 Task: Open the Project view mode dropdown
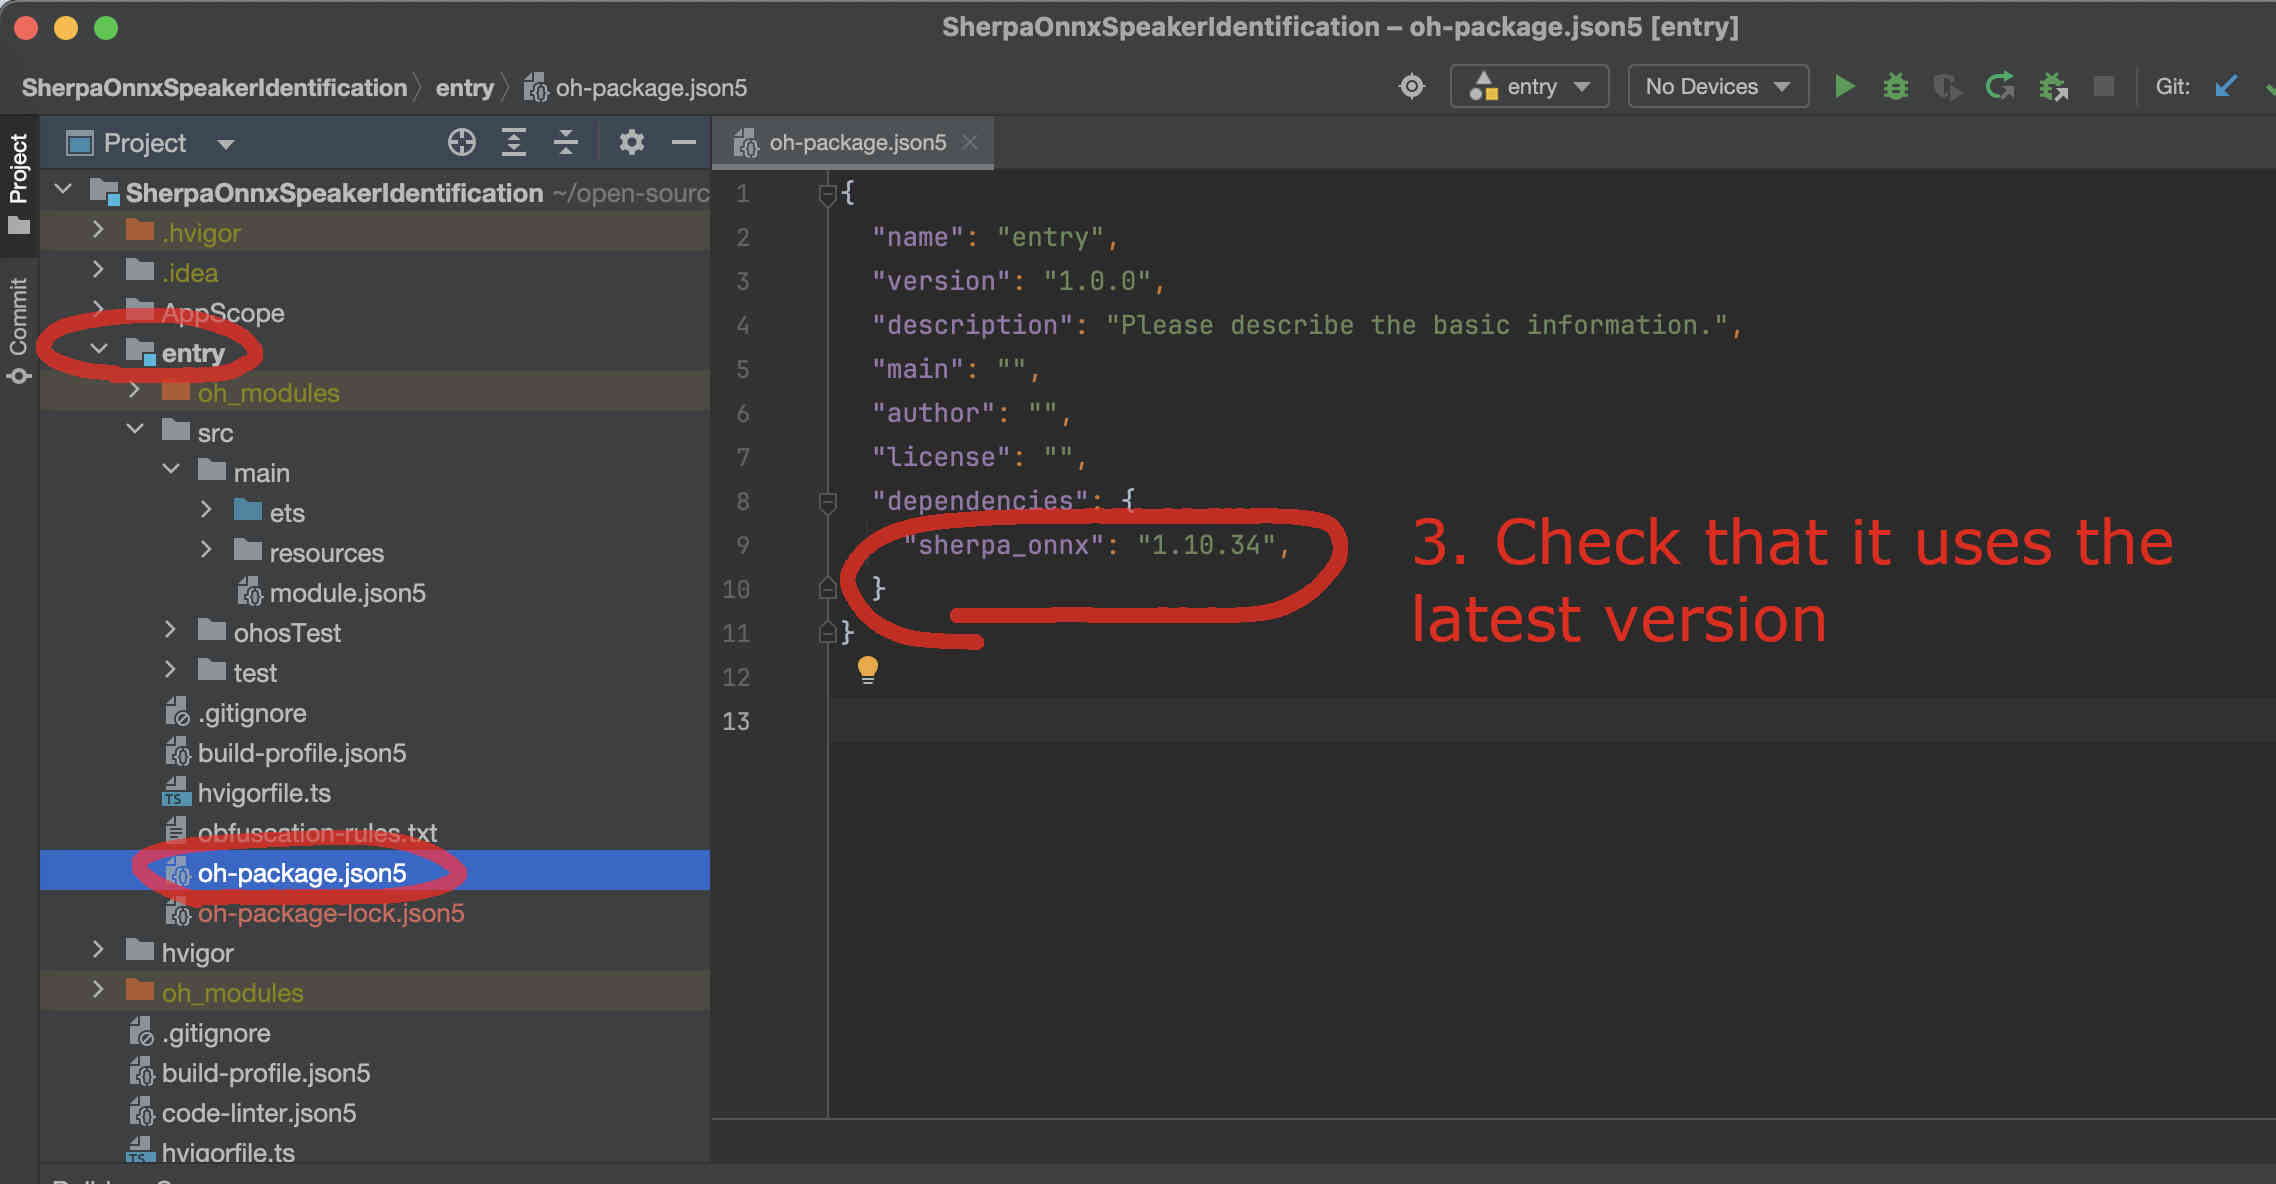pos(226,144)
